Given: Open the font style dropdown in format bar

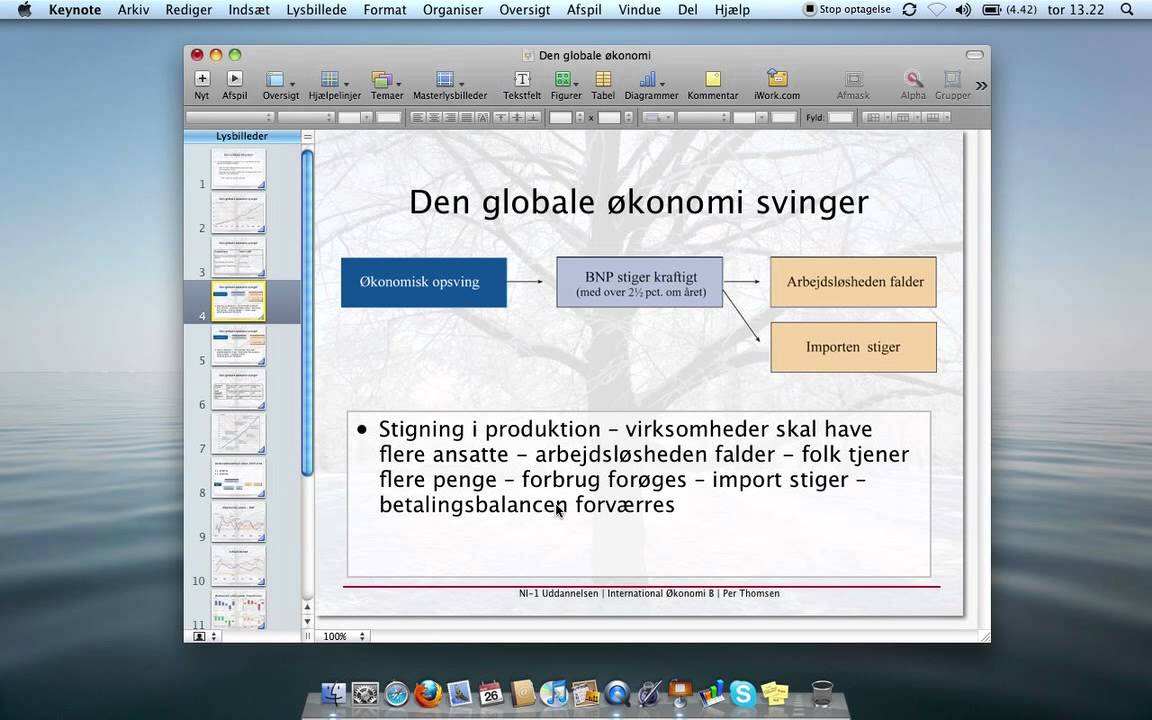Looking at the screenshot, I should coord(306,118).
